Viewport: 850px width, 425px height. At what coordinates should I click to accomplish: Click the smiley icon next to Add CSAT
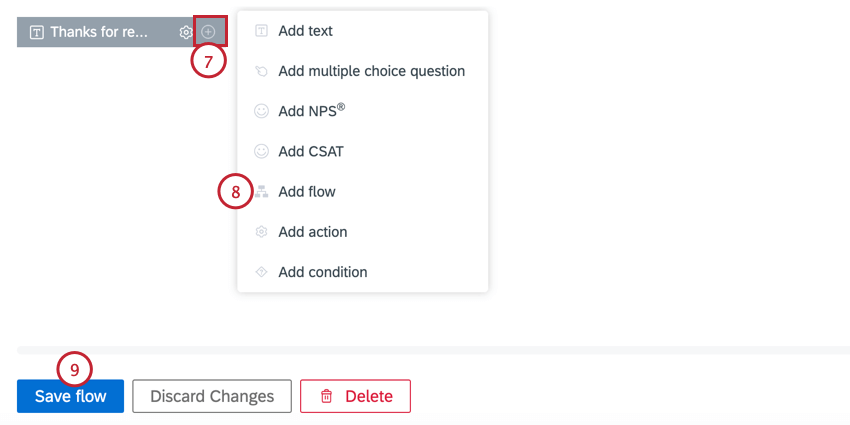pos(261,151)
